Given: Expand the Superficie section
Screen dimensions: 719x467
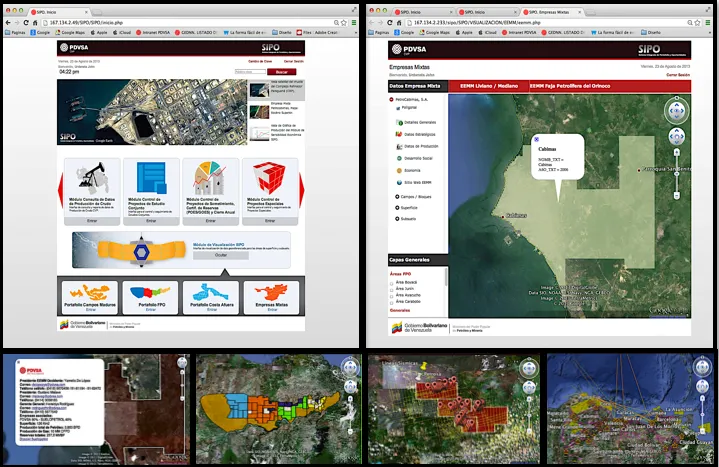Looking at the screenshot, I should pos(397,208).
